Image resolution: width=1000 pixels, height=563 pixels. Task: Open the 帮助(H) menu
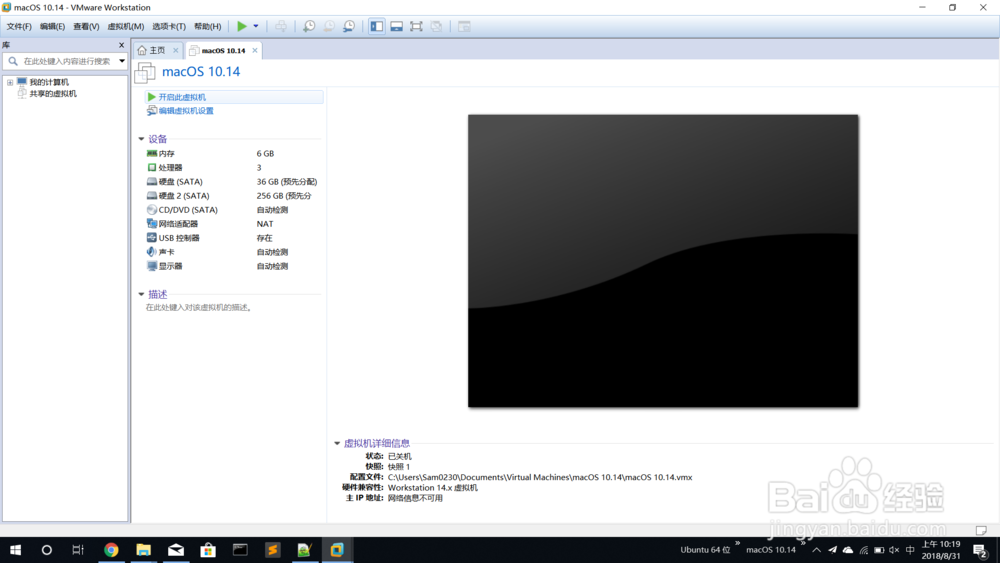207,26
